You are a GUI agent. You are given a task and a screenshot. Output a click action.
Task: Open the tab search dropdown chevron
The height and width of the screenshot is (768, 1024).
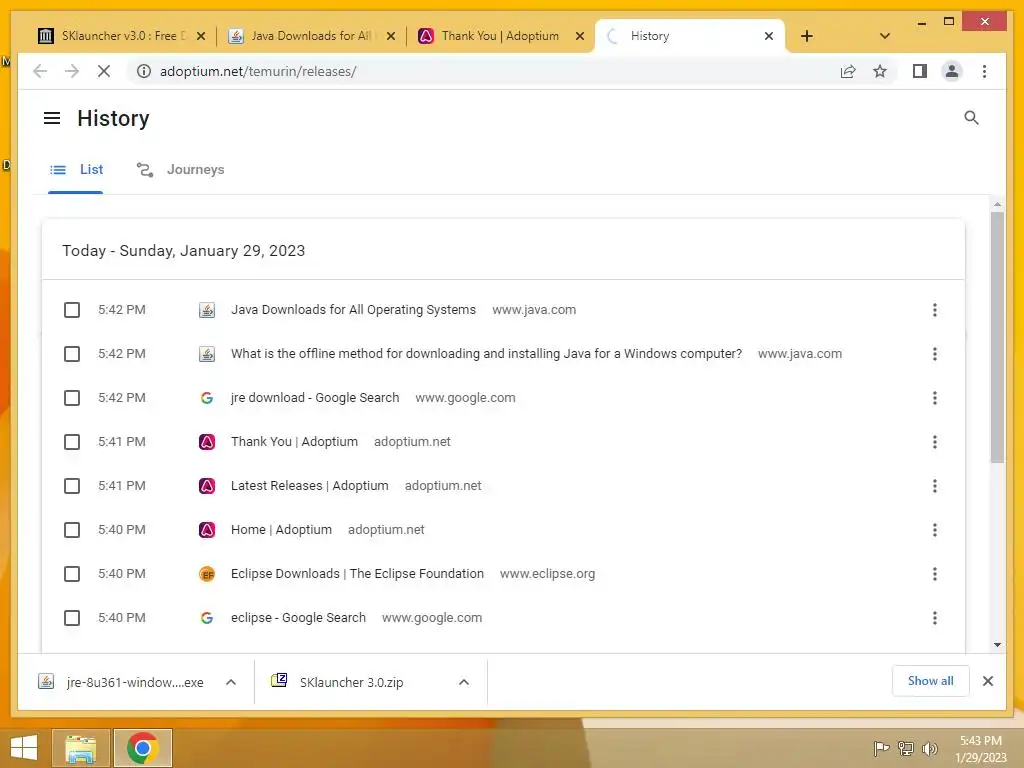[x=884, y=36]
